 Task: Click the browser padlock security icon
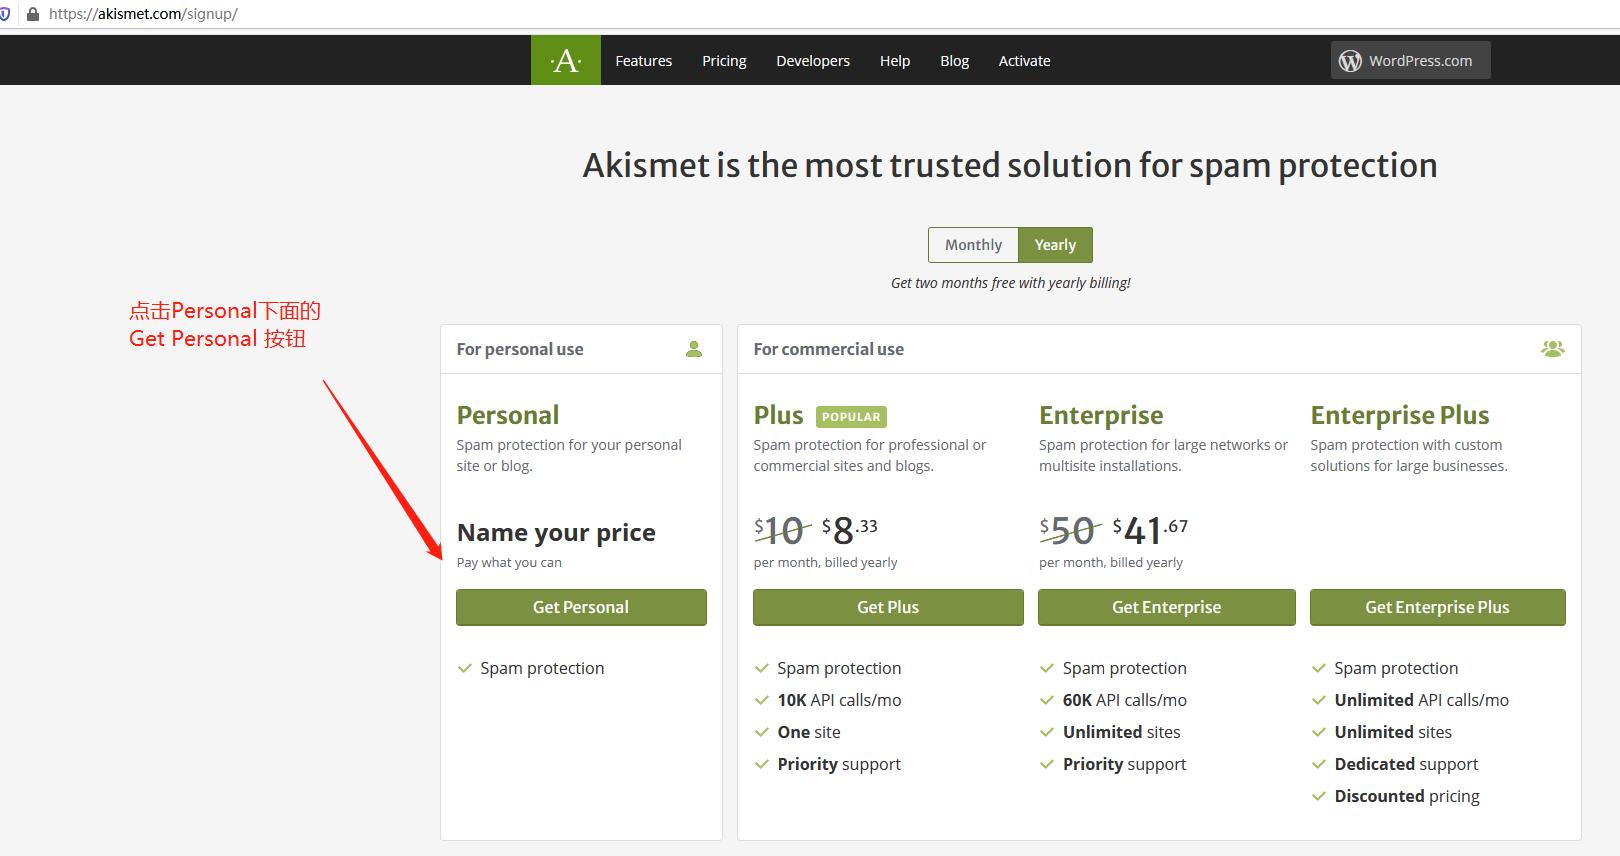point(33,14)
